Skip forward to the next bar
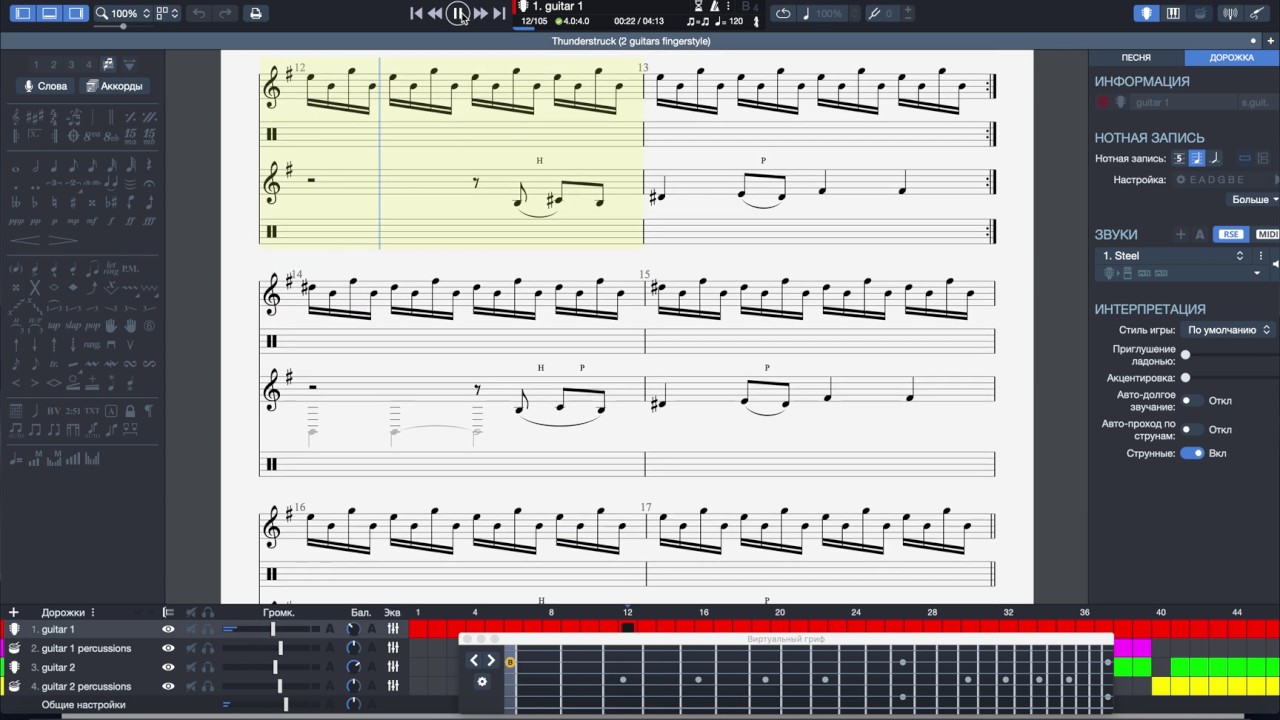1280x720 pixels. 480,13
